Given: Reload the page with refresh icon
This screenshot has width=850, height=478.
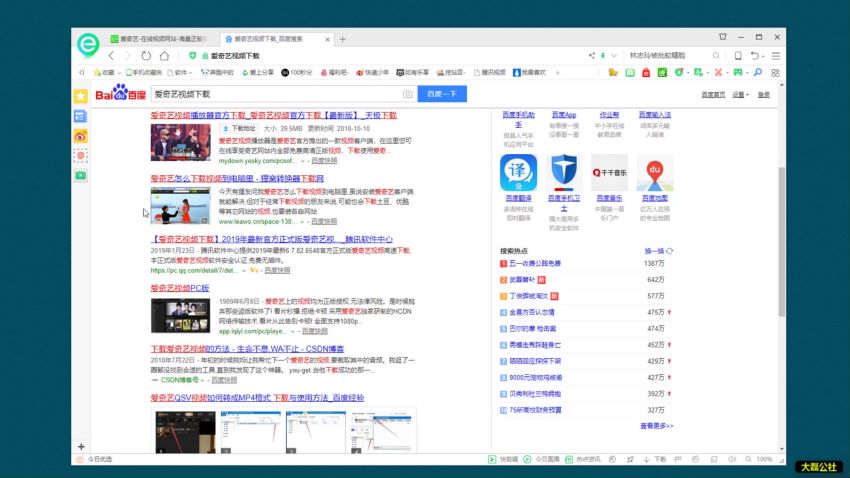Looking at the screenshot, I should (x=146, y=56).
